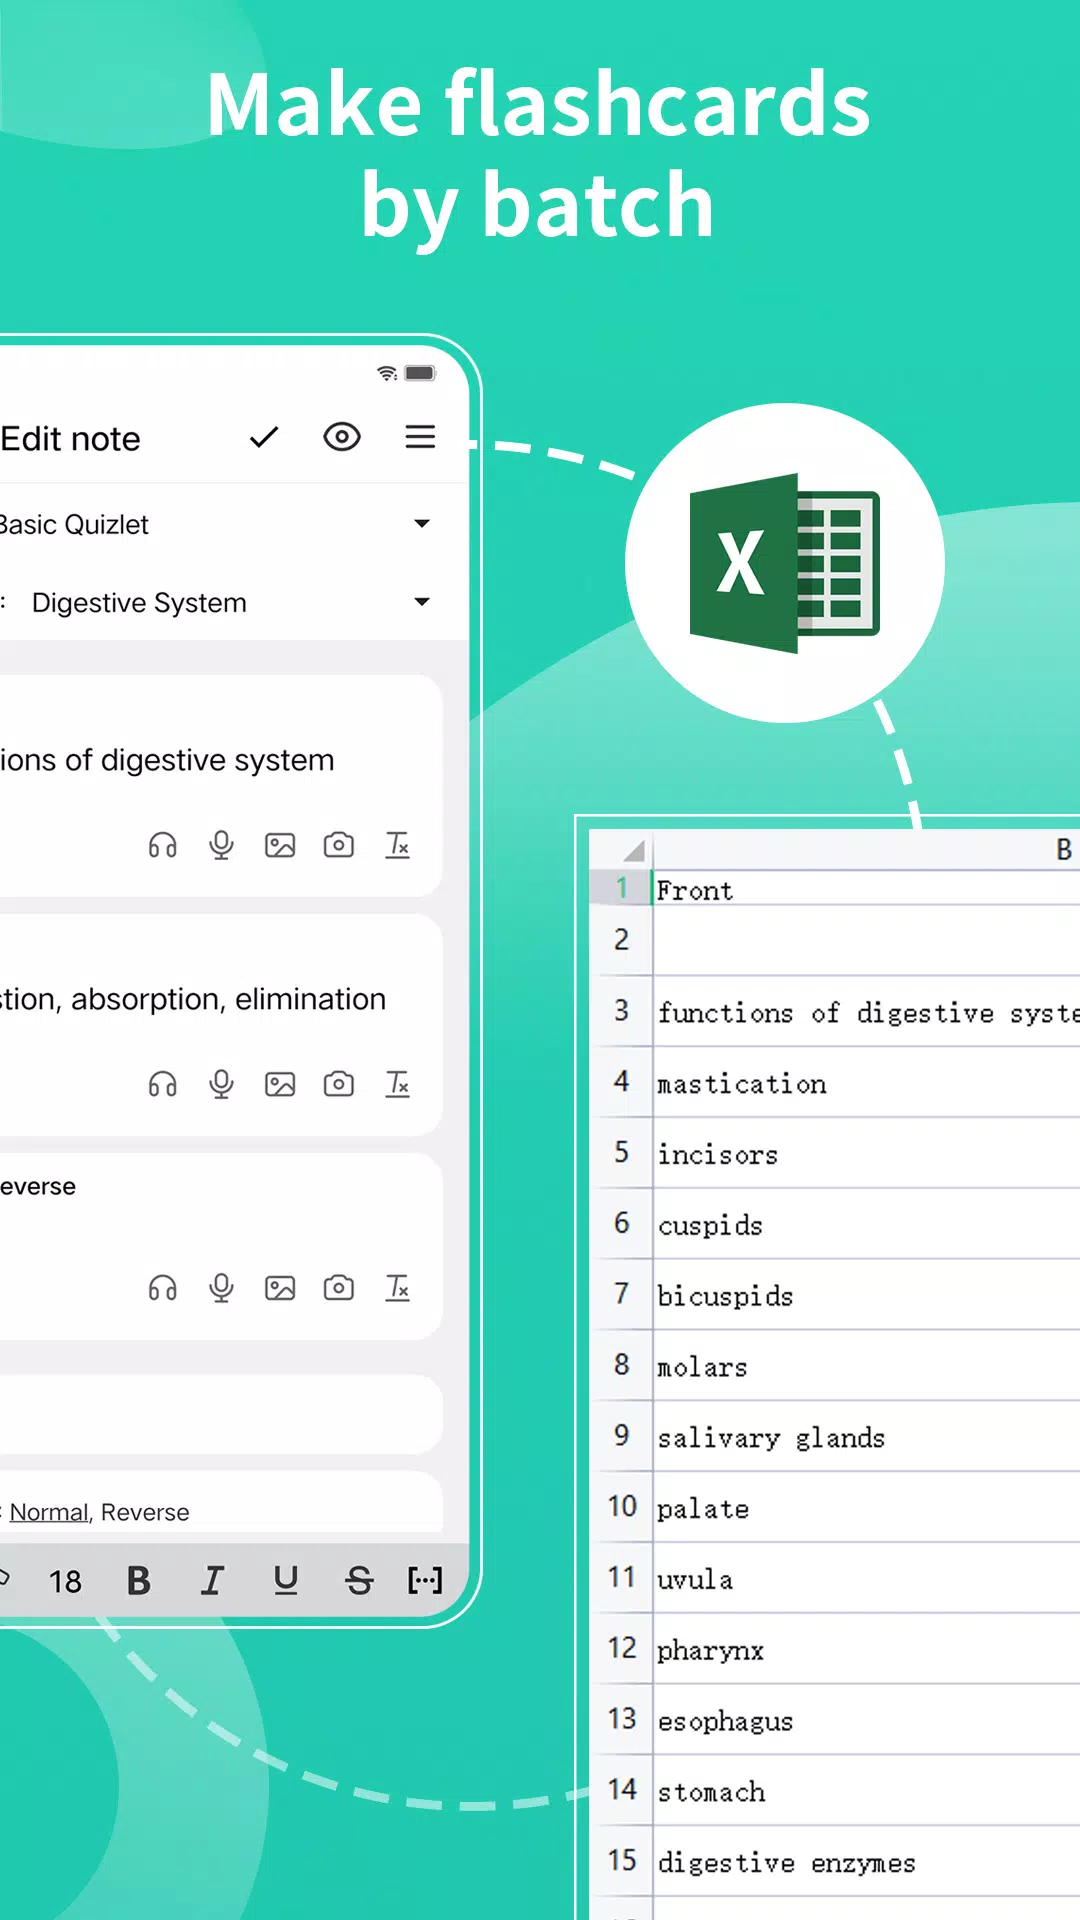1080x1920 pixels.
Task: Select the 'functions of digestive syste' cell
Action: point(866,1012)
